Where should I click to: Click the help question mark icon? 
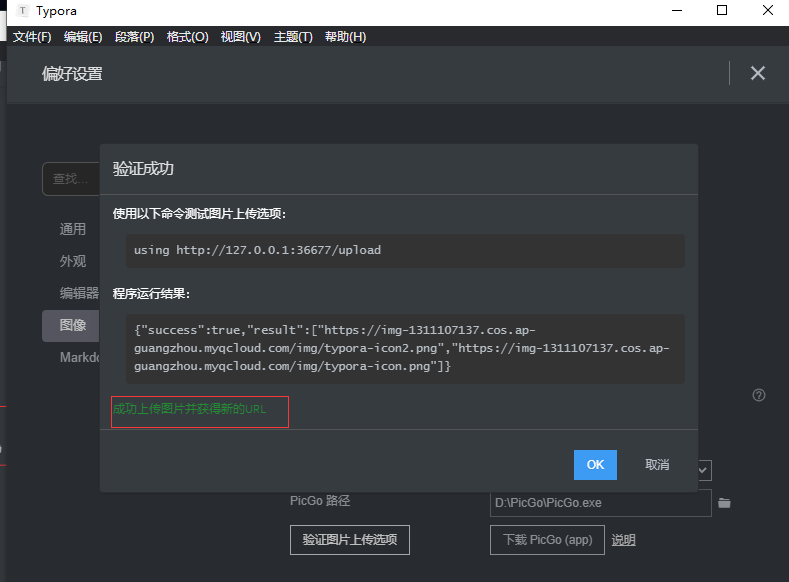click(758, 395)
